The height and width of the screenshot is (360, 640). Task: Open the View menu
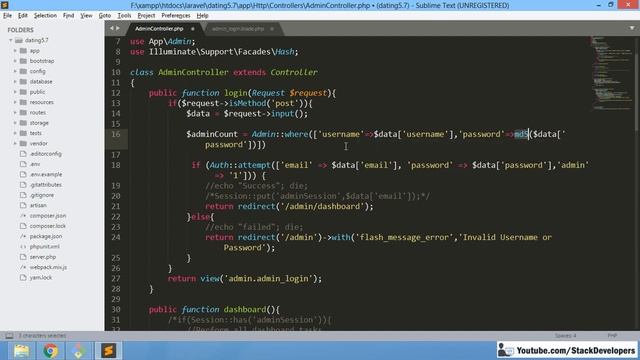[86, 16]
